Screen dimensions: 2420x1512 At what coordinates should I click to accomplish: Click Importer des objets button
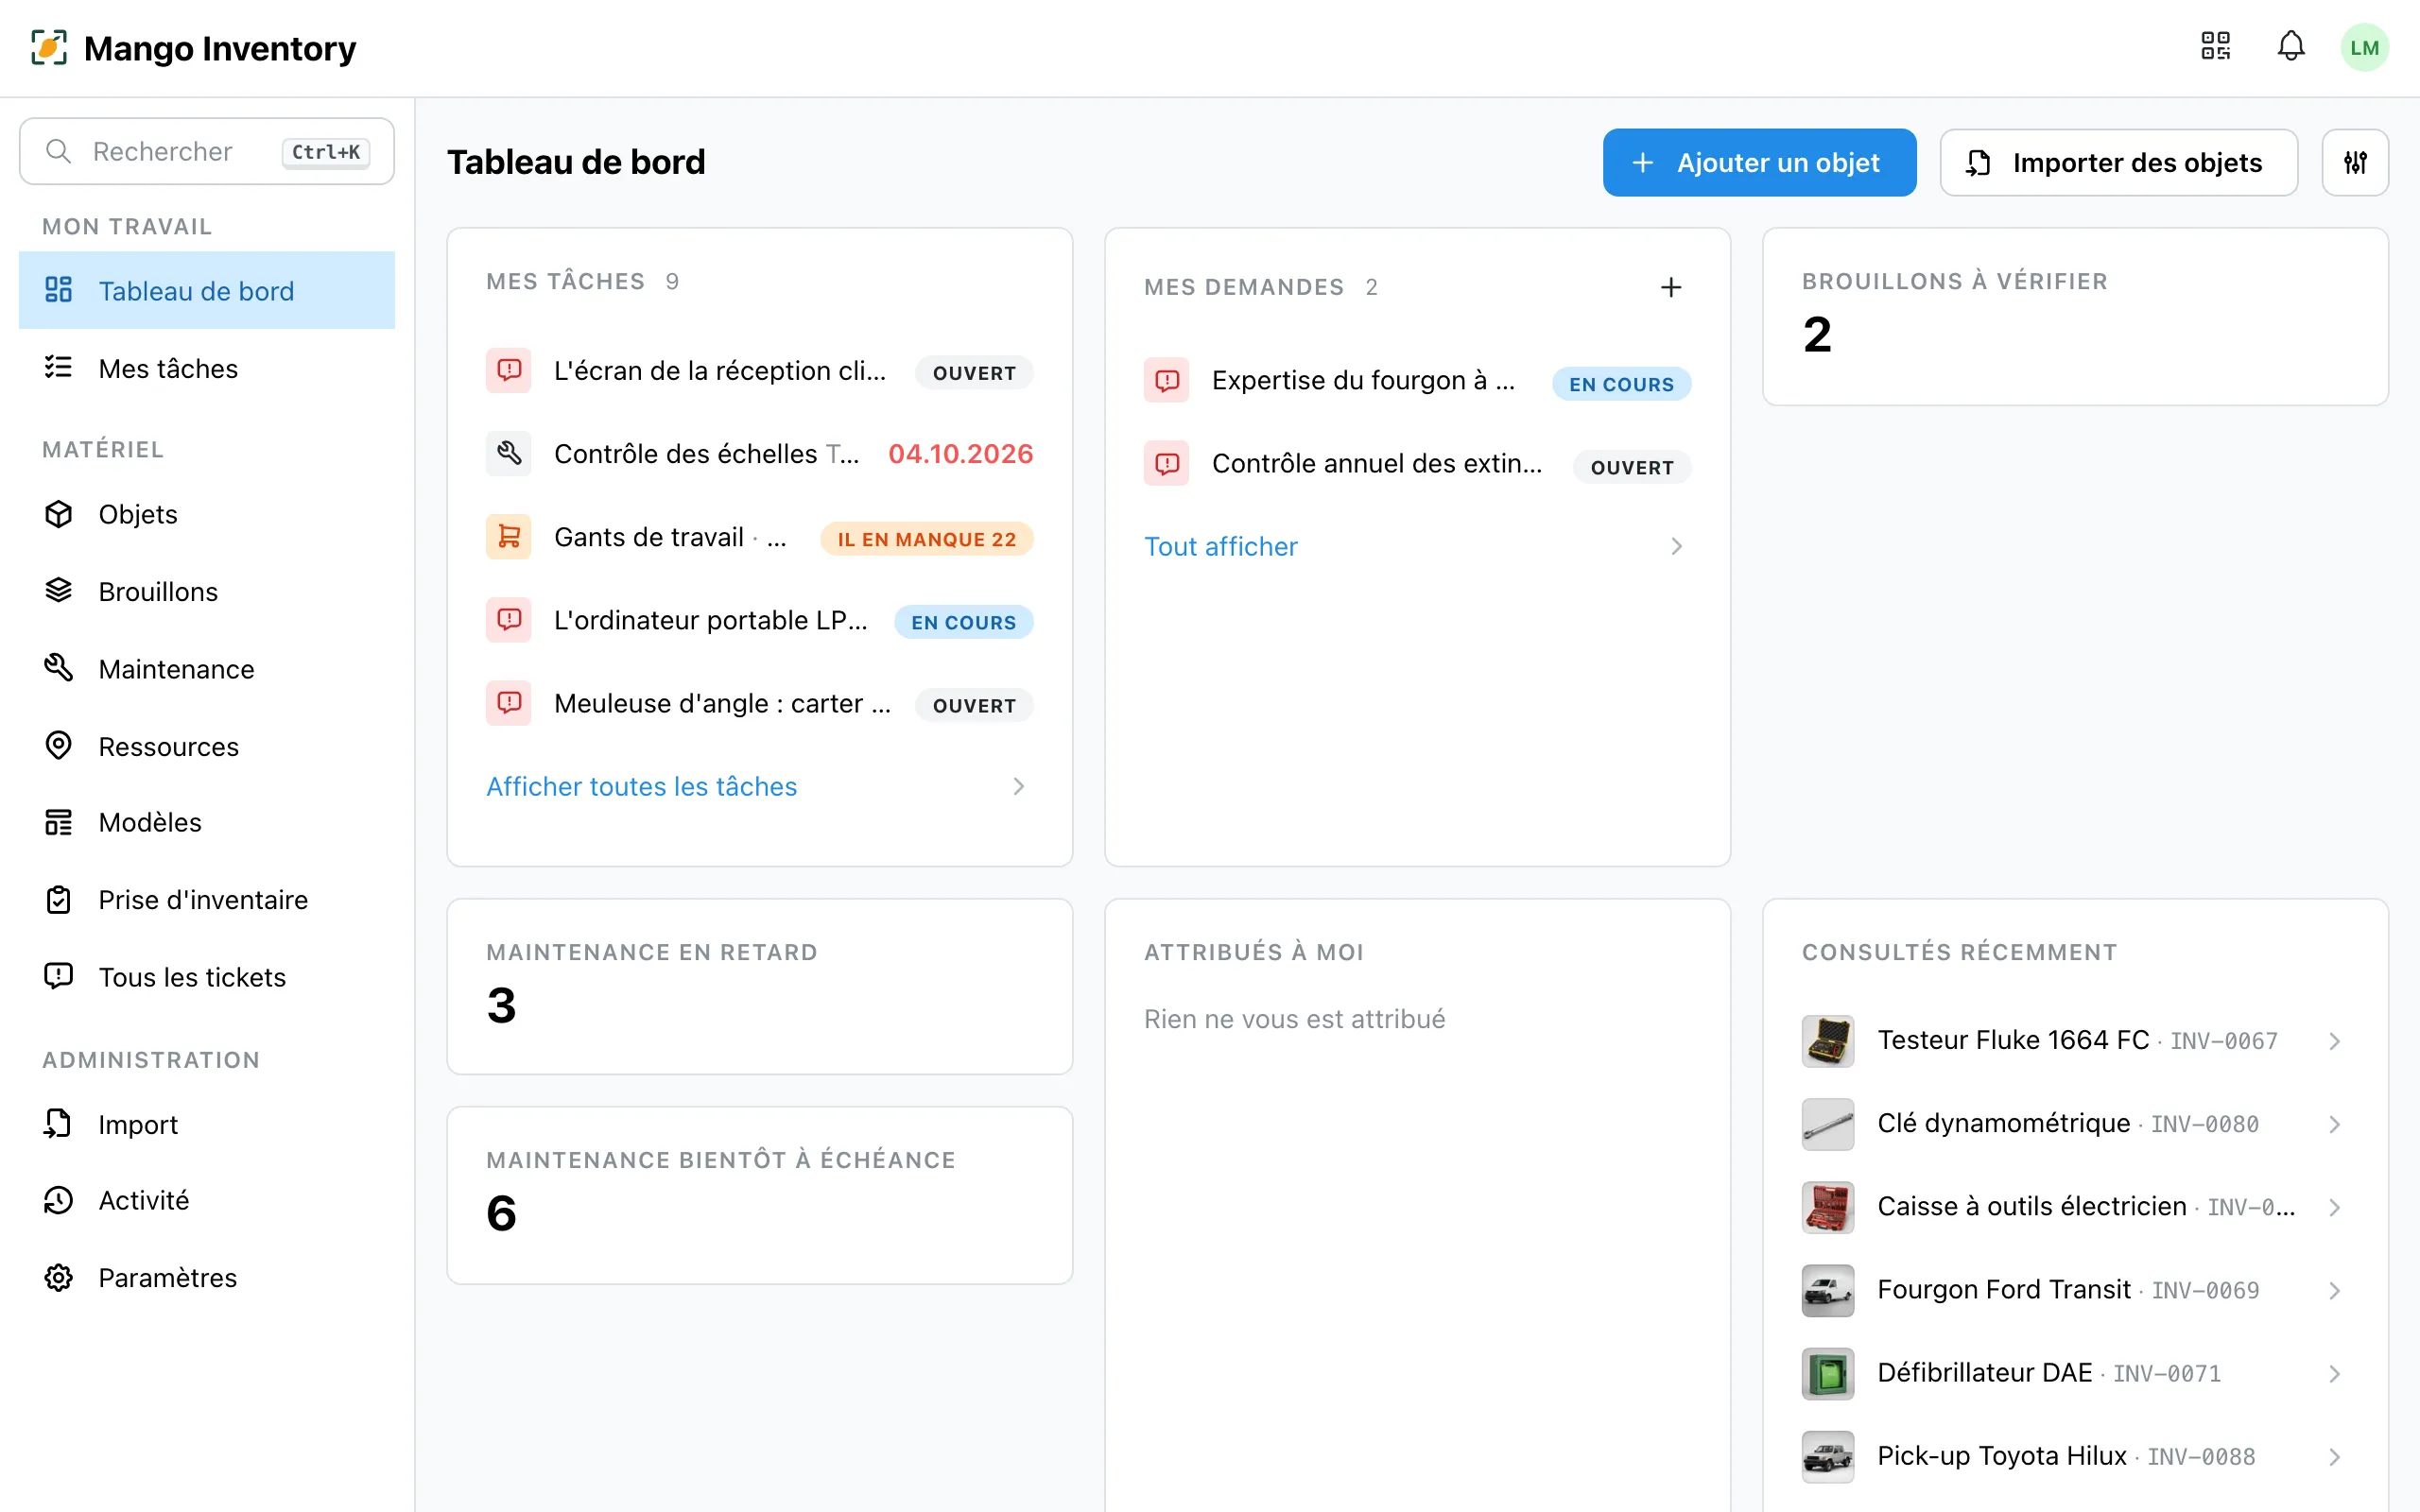[2118, 162]
